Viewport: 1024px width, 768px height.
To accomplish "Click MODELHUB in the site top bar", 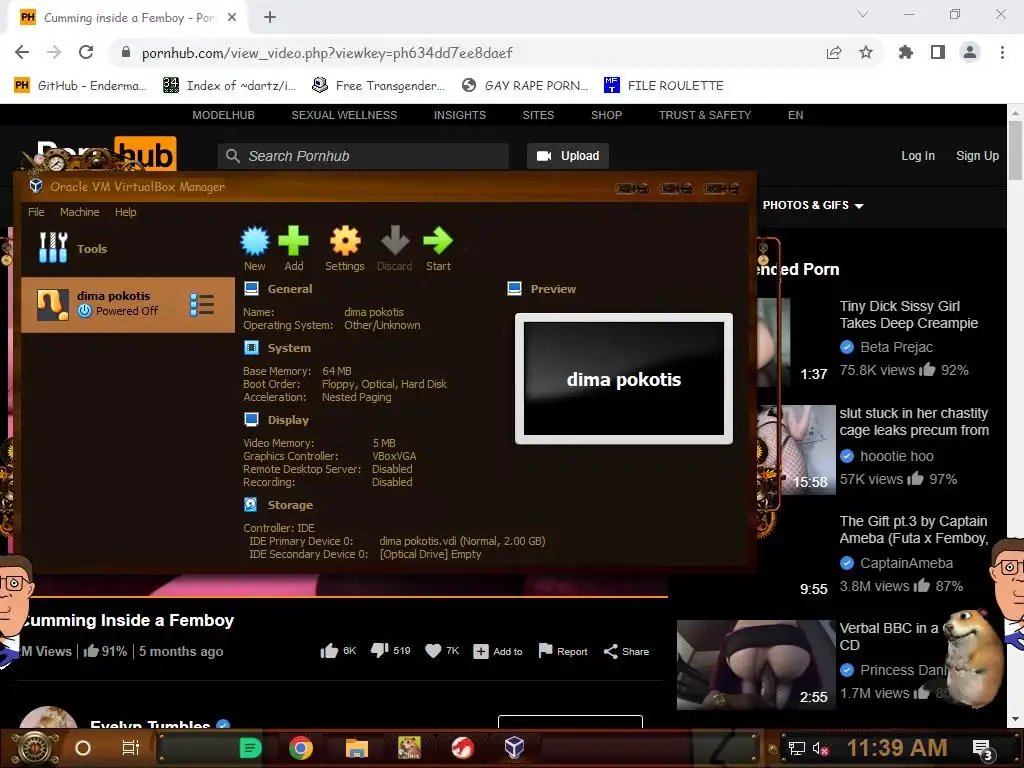I will coord(223,115).
